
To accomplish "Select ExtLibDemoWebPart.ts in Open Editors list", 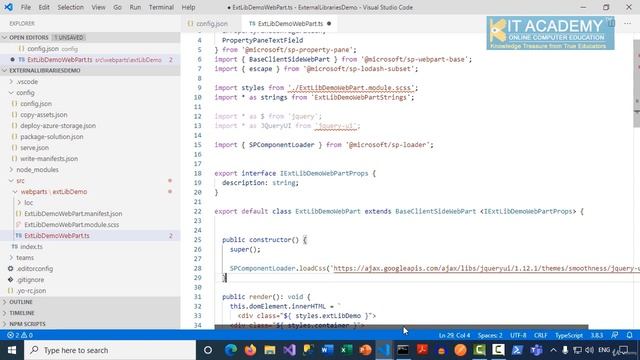I will click(90, 60).
